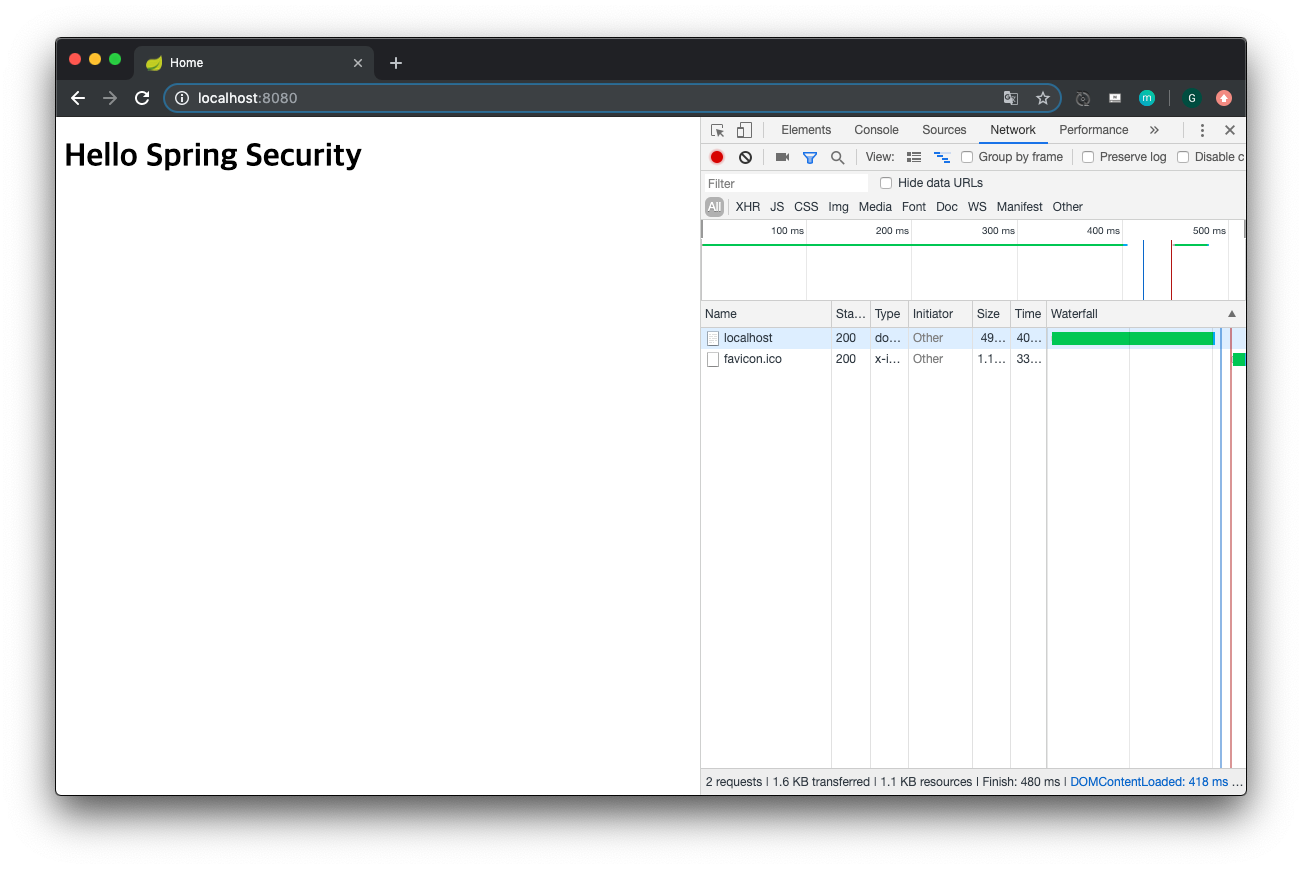Select the favicon.ico request
This screenshot has width=1302, height=869.
coord(973,359)
